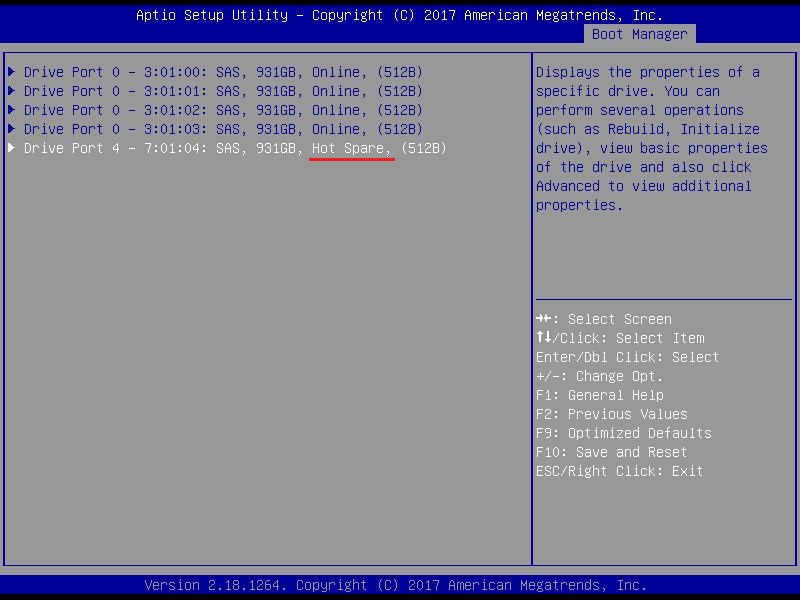Screen dimensions: 800x600
Task: Click the arrow marker for drive 3:01:02
Action: (12, 110)
